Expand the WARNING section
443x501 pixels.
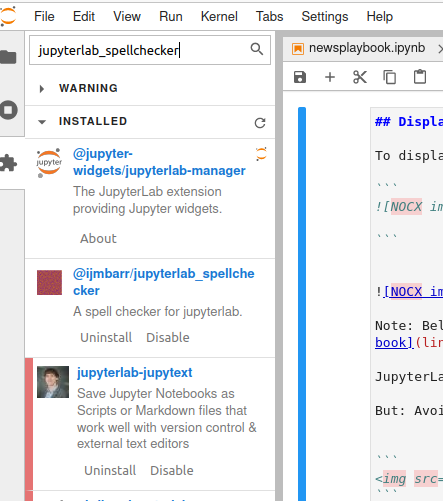point(42,89)
